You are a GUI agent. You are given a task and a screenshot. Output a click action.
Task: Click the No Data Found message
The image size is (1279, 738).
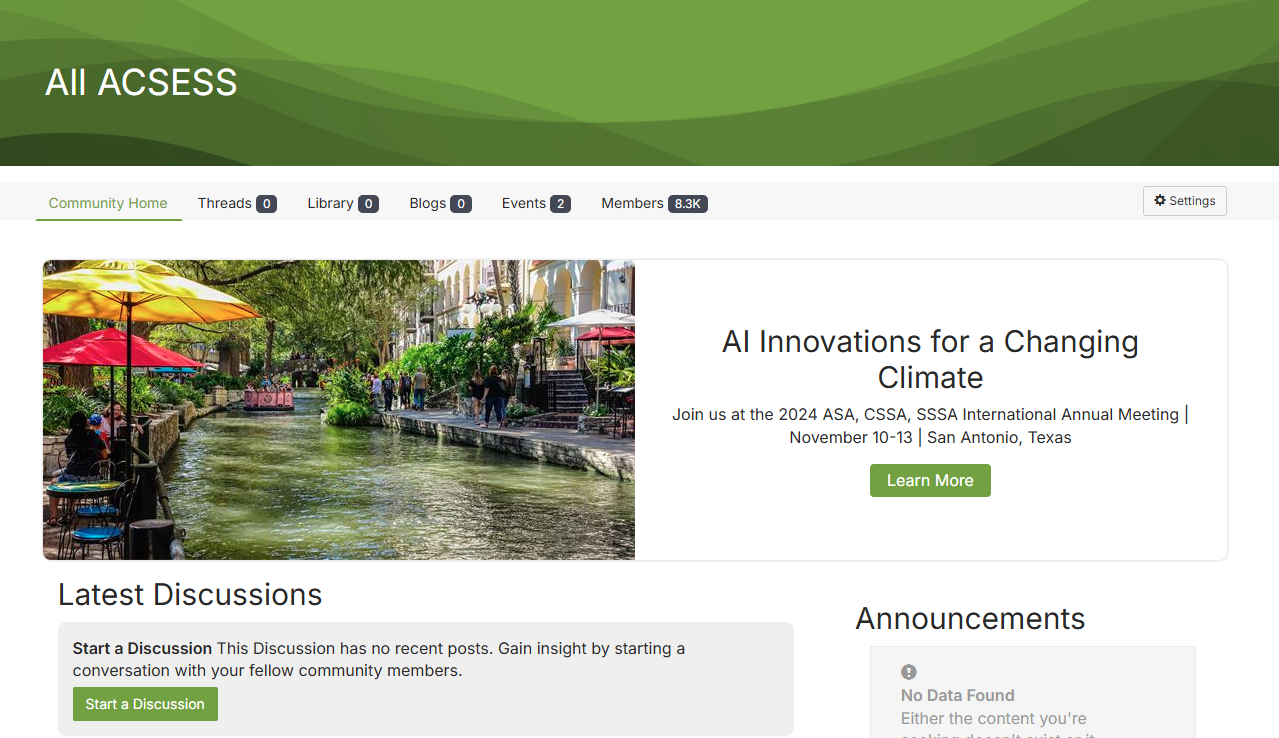coord(957,695)
